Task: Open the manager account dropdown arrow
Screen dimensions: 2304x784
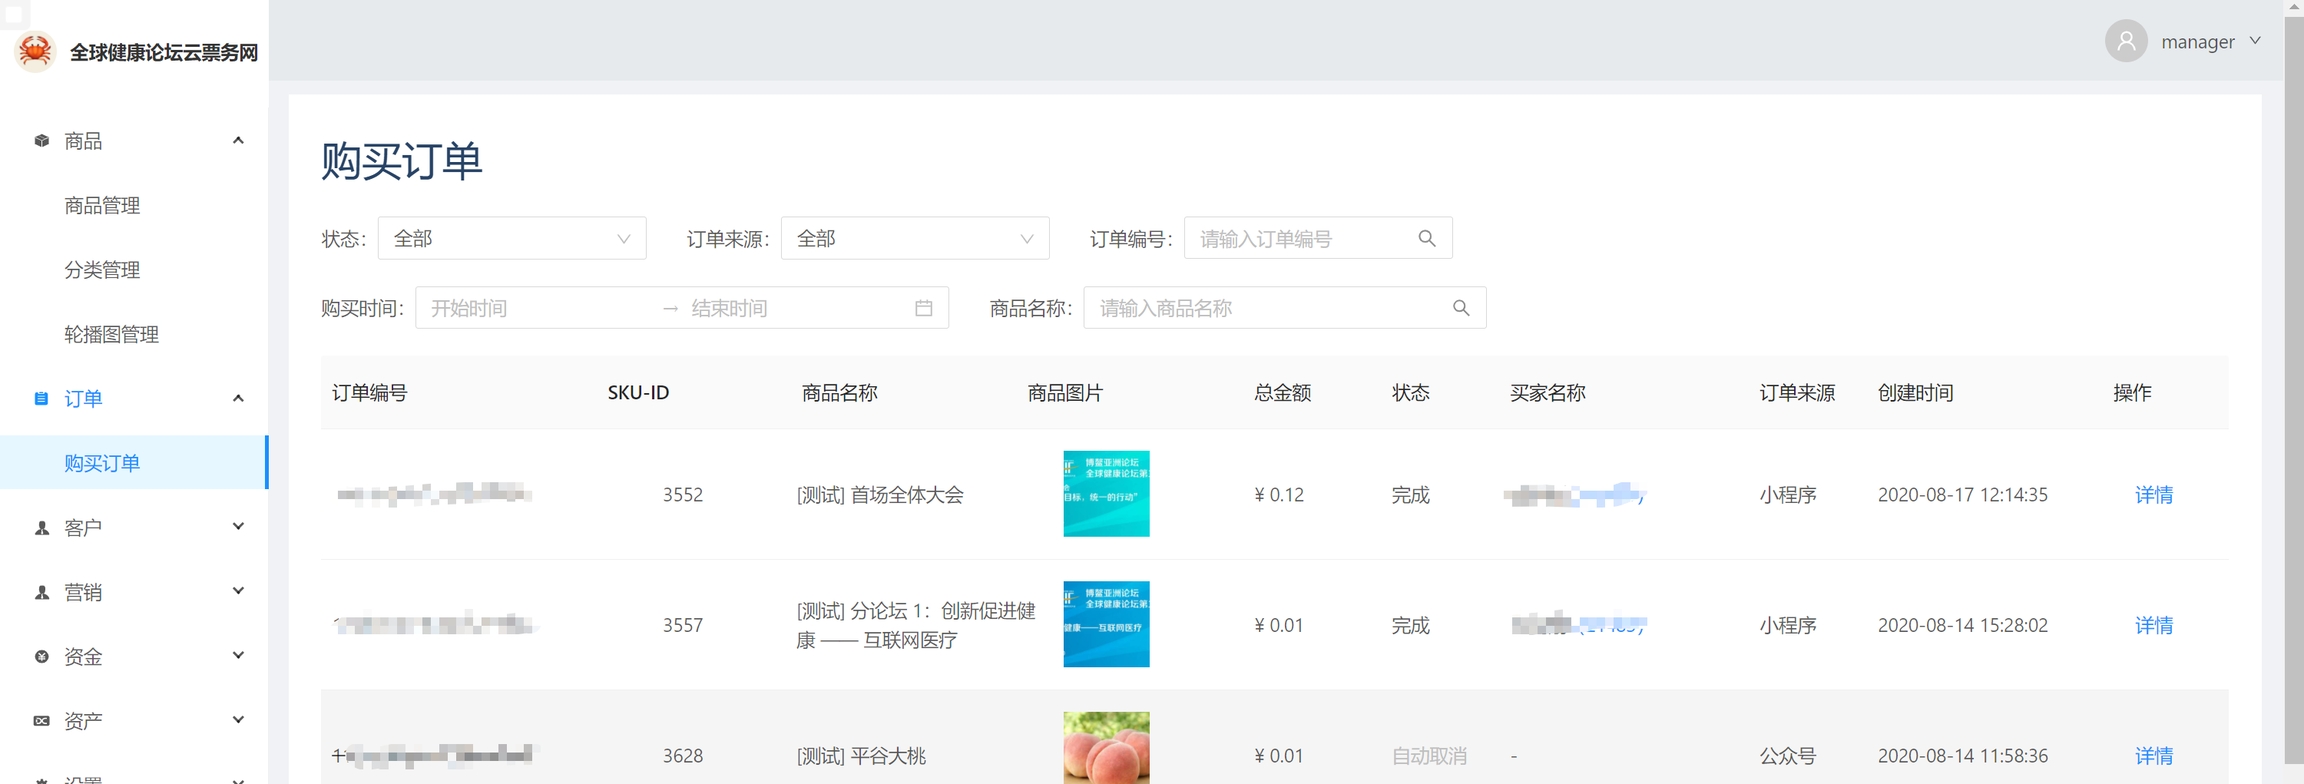Action: click(x=2256, y=42)
